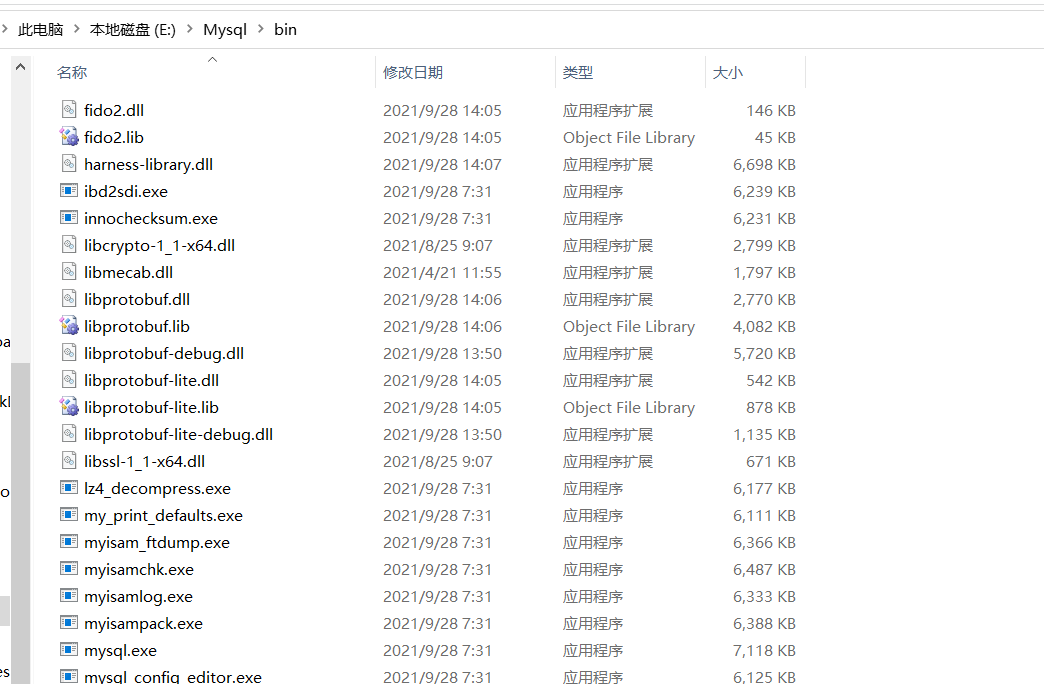
Task: Click the ibd2sdi.exe application icon
Action: pyautogui.click(x=69, y=190)
